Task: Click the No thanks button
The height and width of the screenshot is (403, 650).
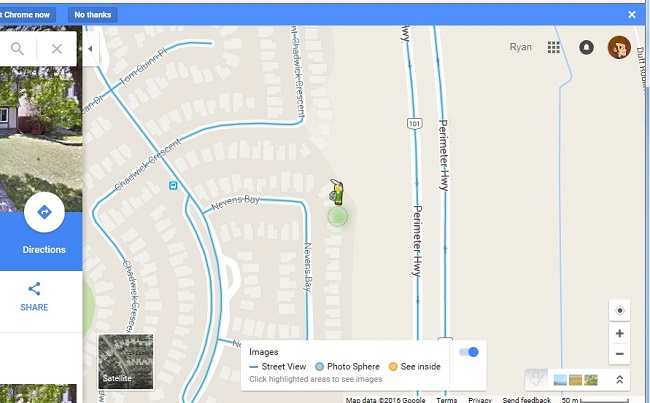Action: (93, 15)
